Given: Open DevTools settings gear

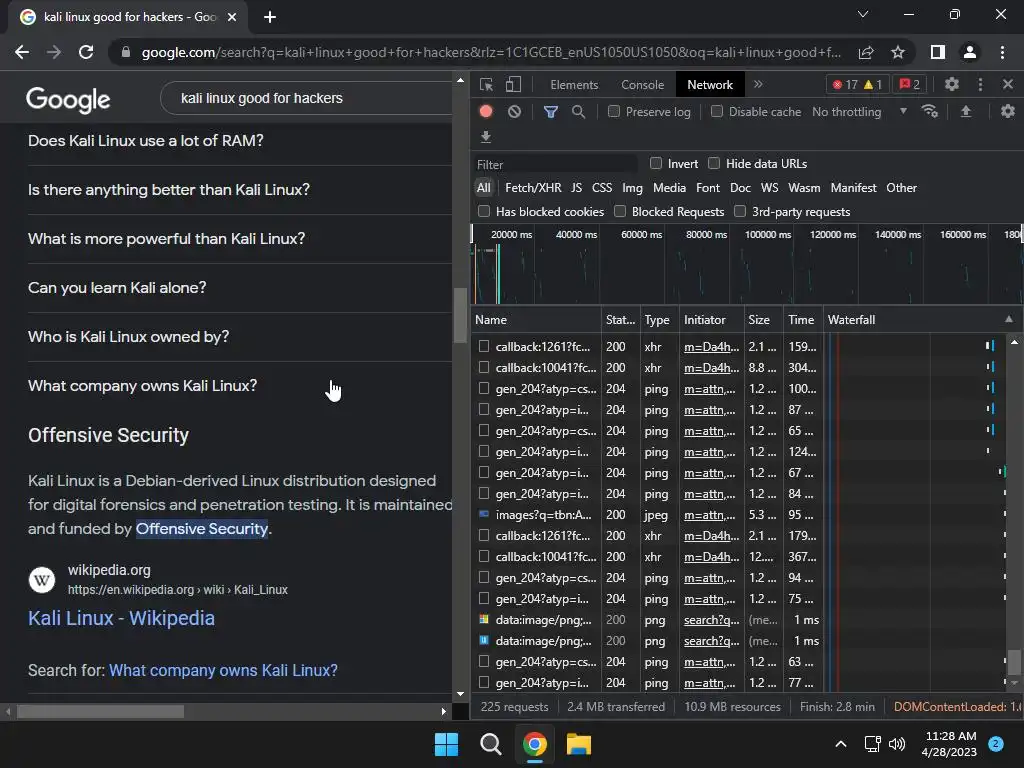Looking at the screenshot, I should [x=952, y=84].
